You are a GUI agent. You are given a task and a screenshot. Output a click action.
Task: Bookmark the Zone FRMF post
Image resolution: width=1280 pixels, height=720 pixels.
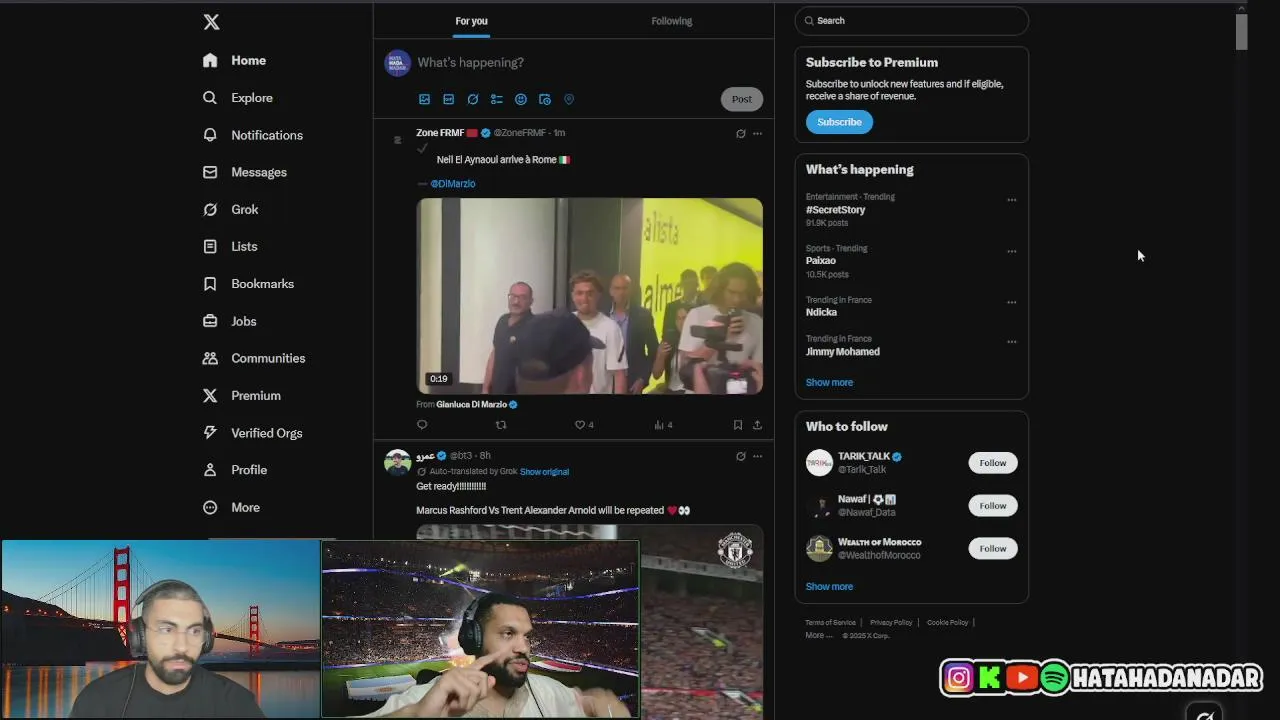click(x=738, y=425)
